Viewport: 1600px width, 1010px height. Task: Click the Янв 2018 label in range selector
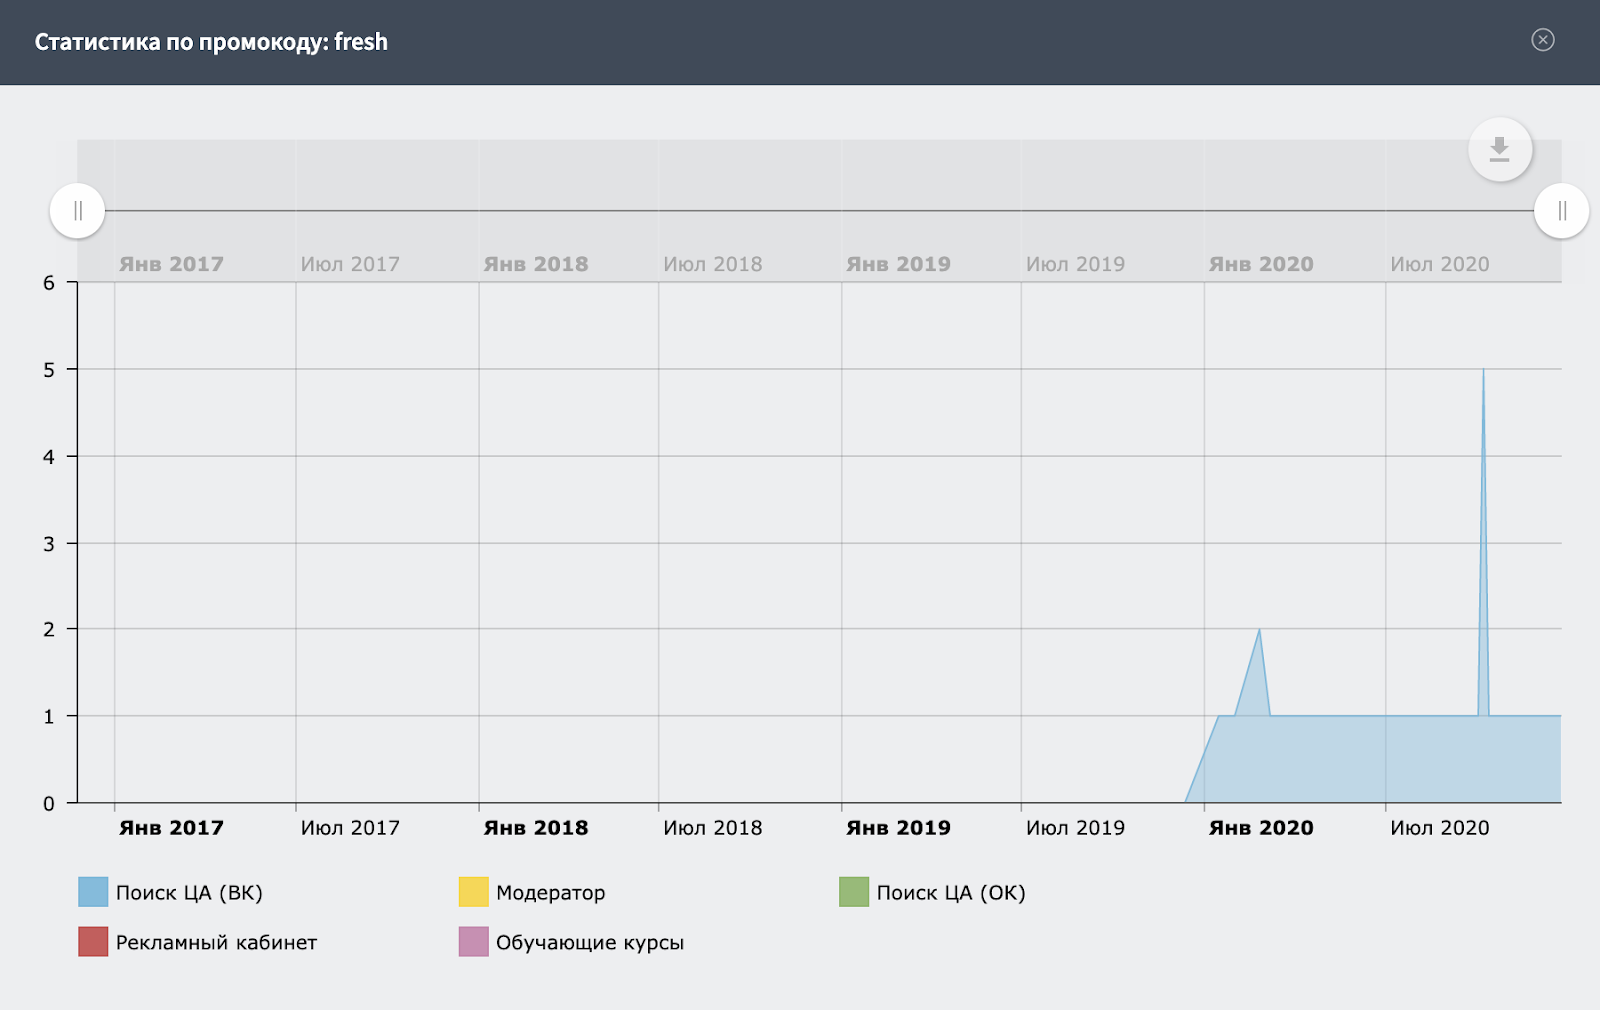coord(536,264)
